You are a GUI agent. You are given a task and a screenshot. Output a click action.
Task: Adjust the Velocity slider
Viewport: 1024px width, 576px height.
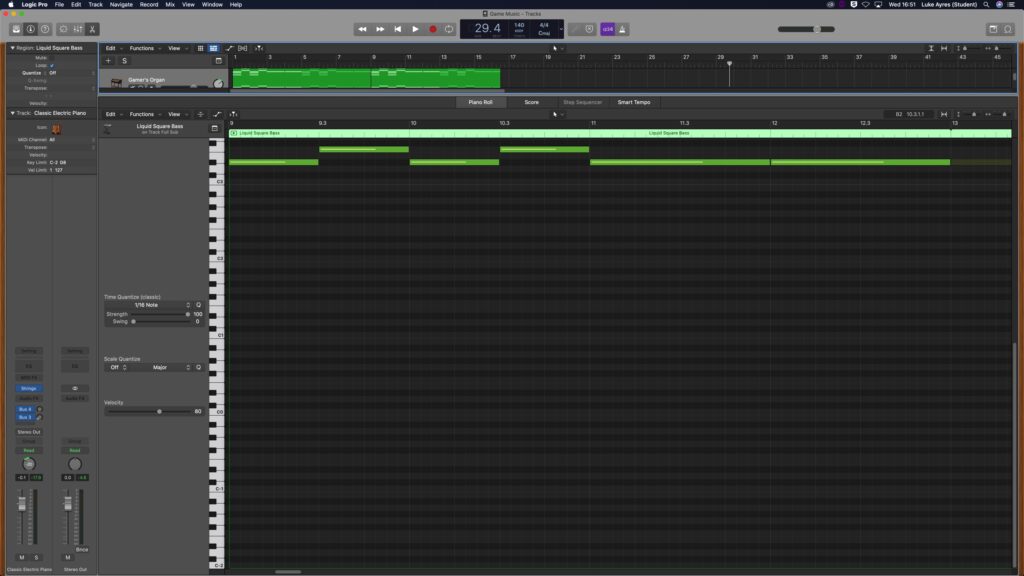[149, 411]
